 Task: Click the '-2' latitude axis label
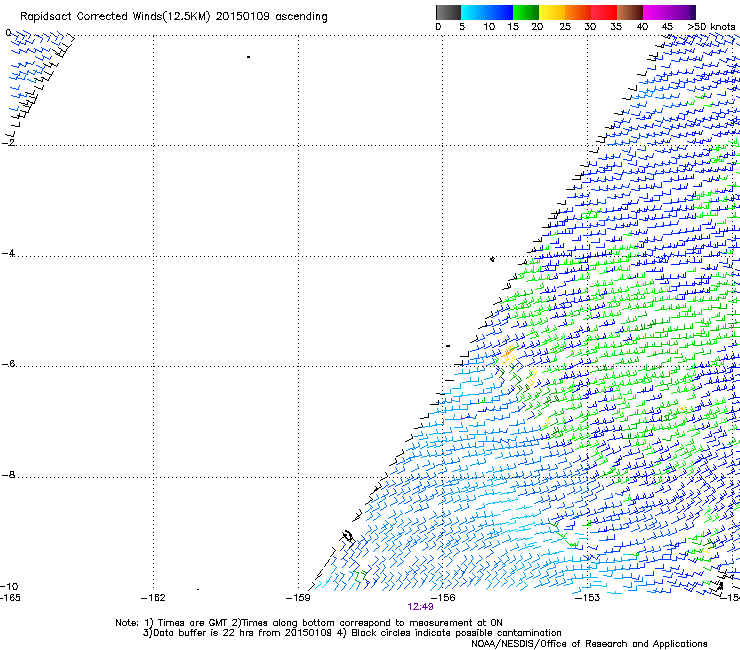click(8, 142)
